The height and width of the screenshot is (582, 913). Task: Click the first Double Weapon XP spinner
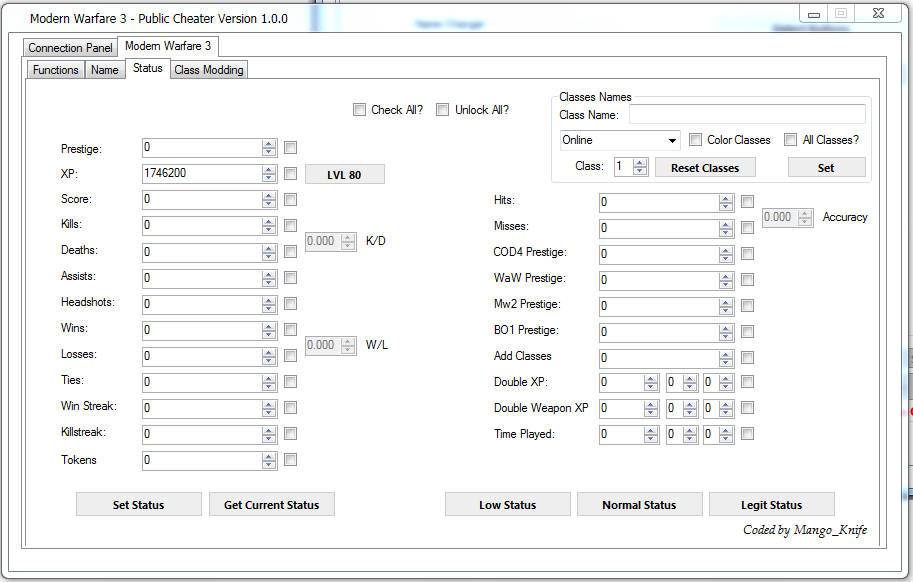click(x=651, y=408)
